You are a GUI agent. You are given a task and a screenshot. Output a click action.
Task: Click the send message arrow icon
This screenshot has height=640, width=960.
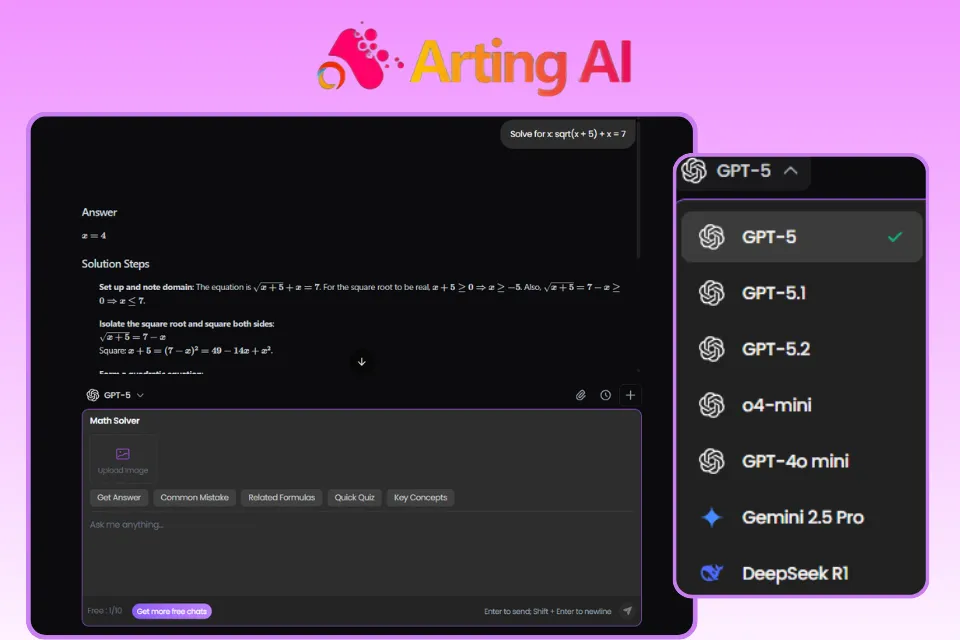[628, 609]
